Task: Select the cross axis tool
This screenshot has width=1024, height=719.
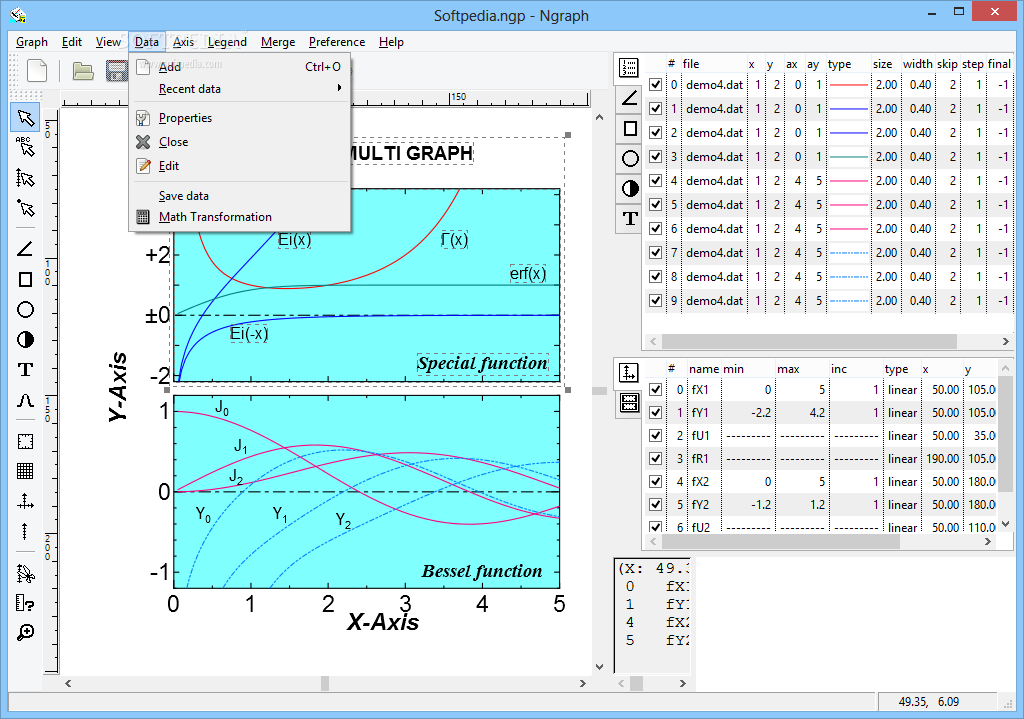Action: (x=25, y=501)
